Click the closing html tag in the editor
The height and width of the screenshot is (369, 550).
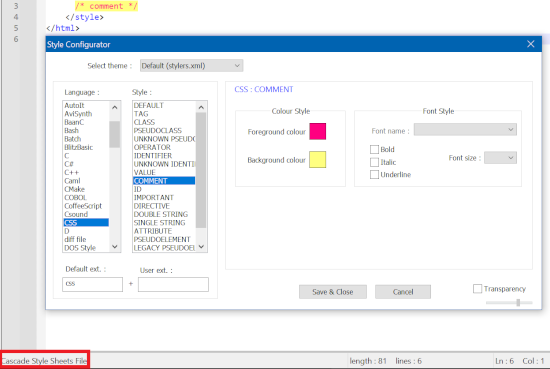point(63,28)
